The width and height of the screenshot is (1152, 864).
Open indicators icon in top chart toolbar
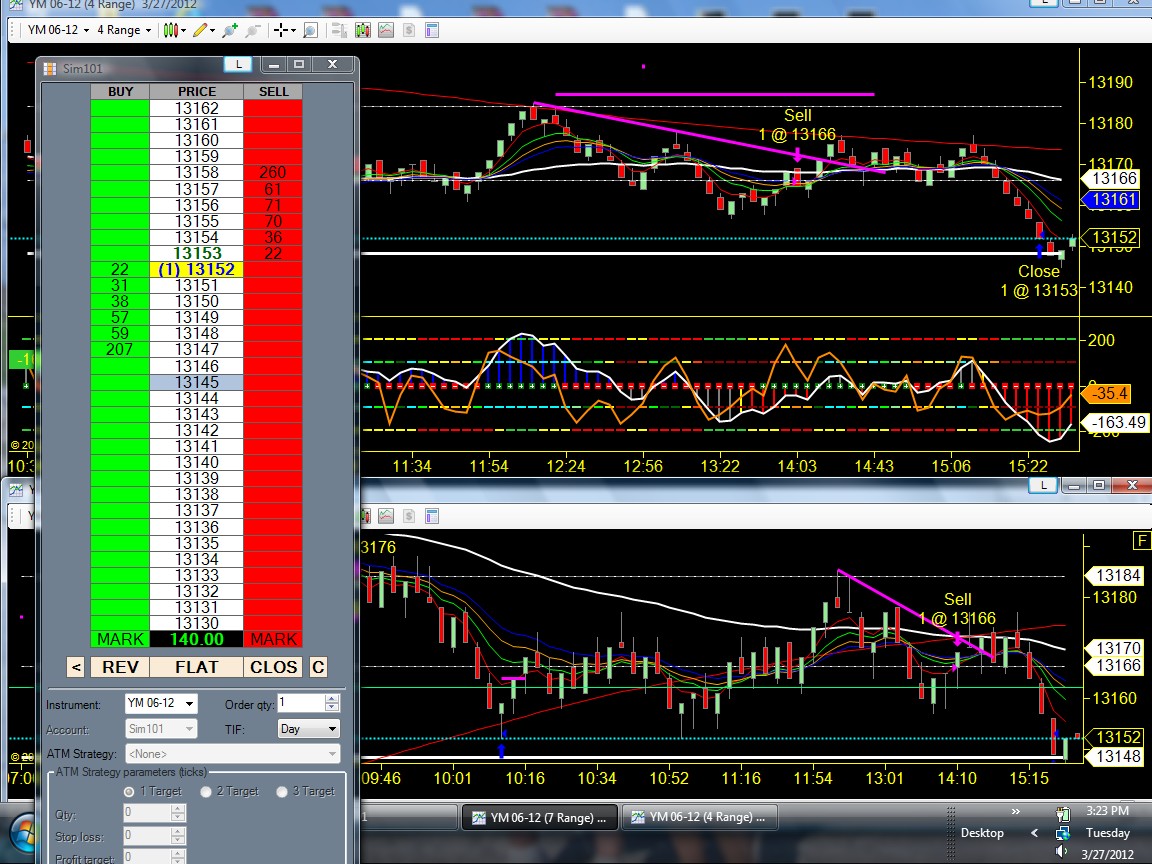[x=386, y=30]
